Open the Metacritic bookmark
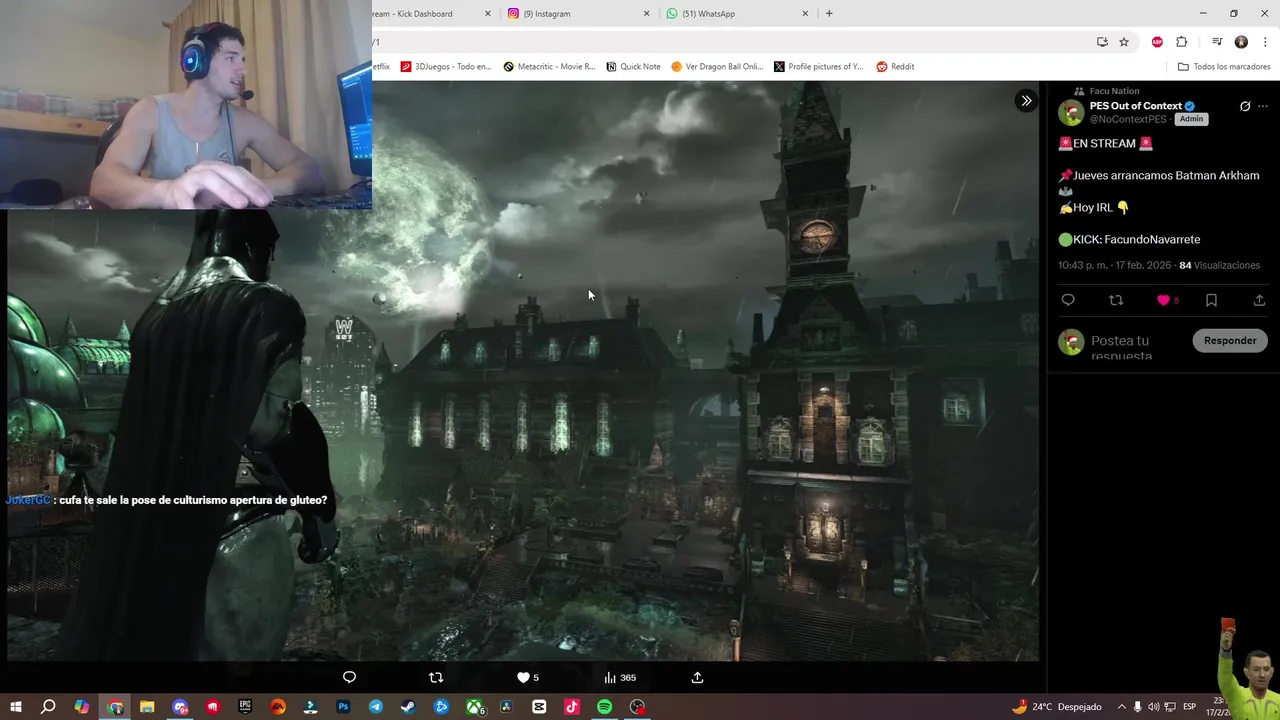Image resolution: width=1280 pixels, height=720 pixels. tap(549, 67)
